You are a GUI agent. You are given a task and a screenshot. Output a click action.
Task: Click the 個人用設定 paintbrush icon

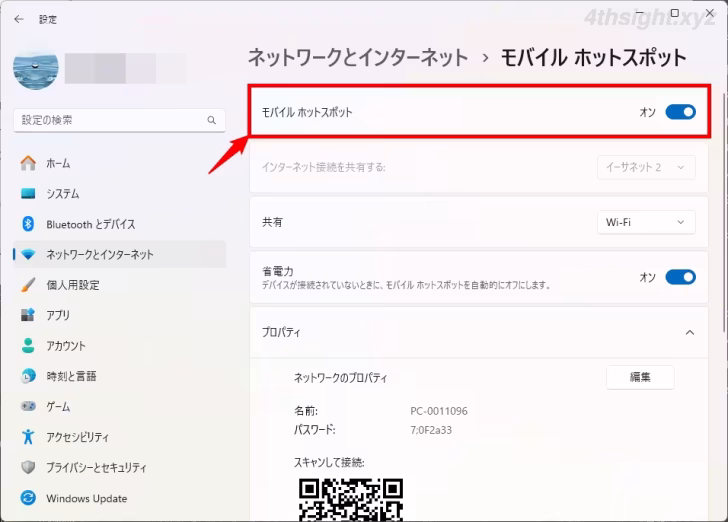(x=28, y=285)
